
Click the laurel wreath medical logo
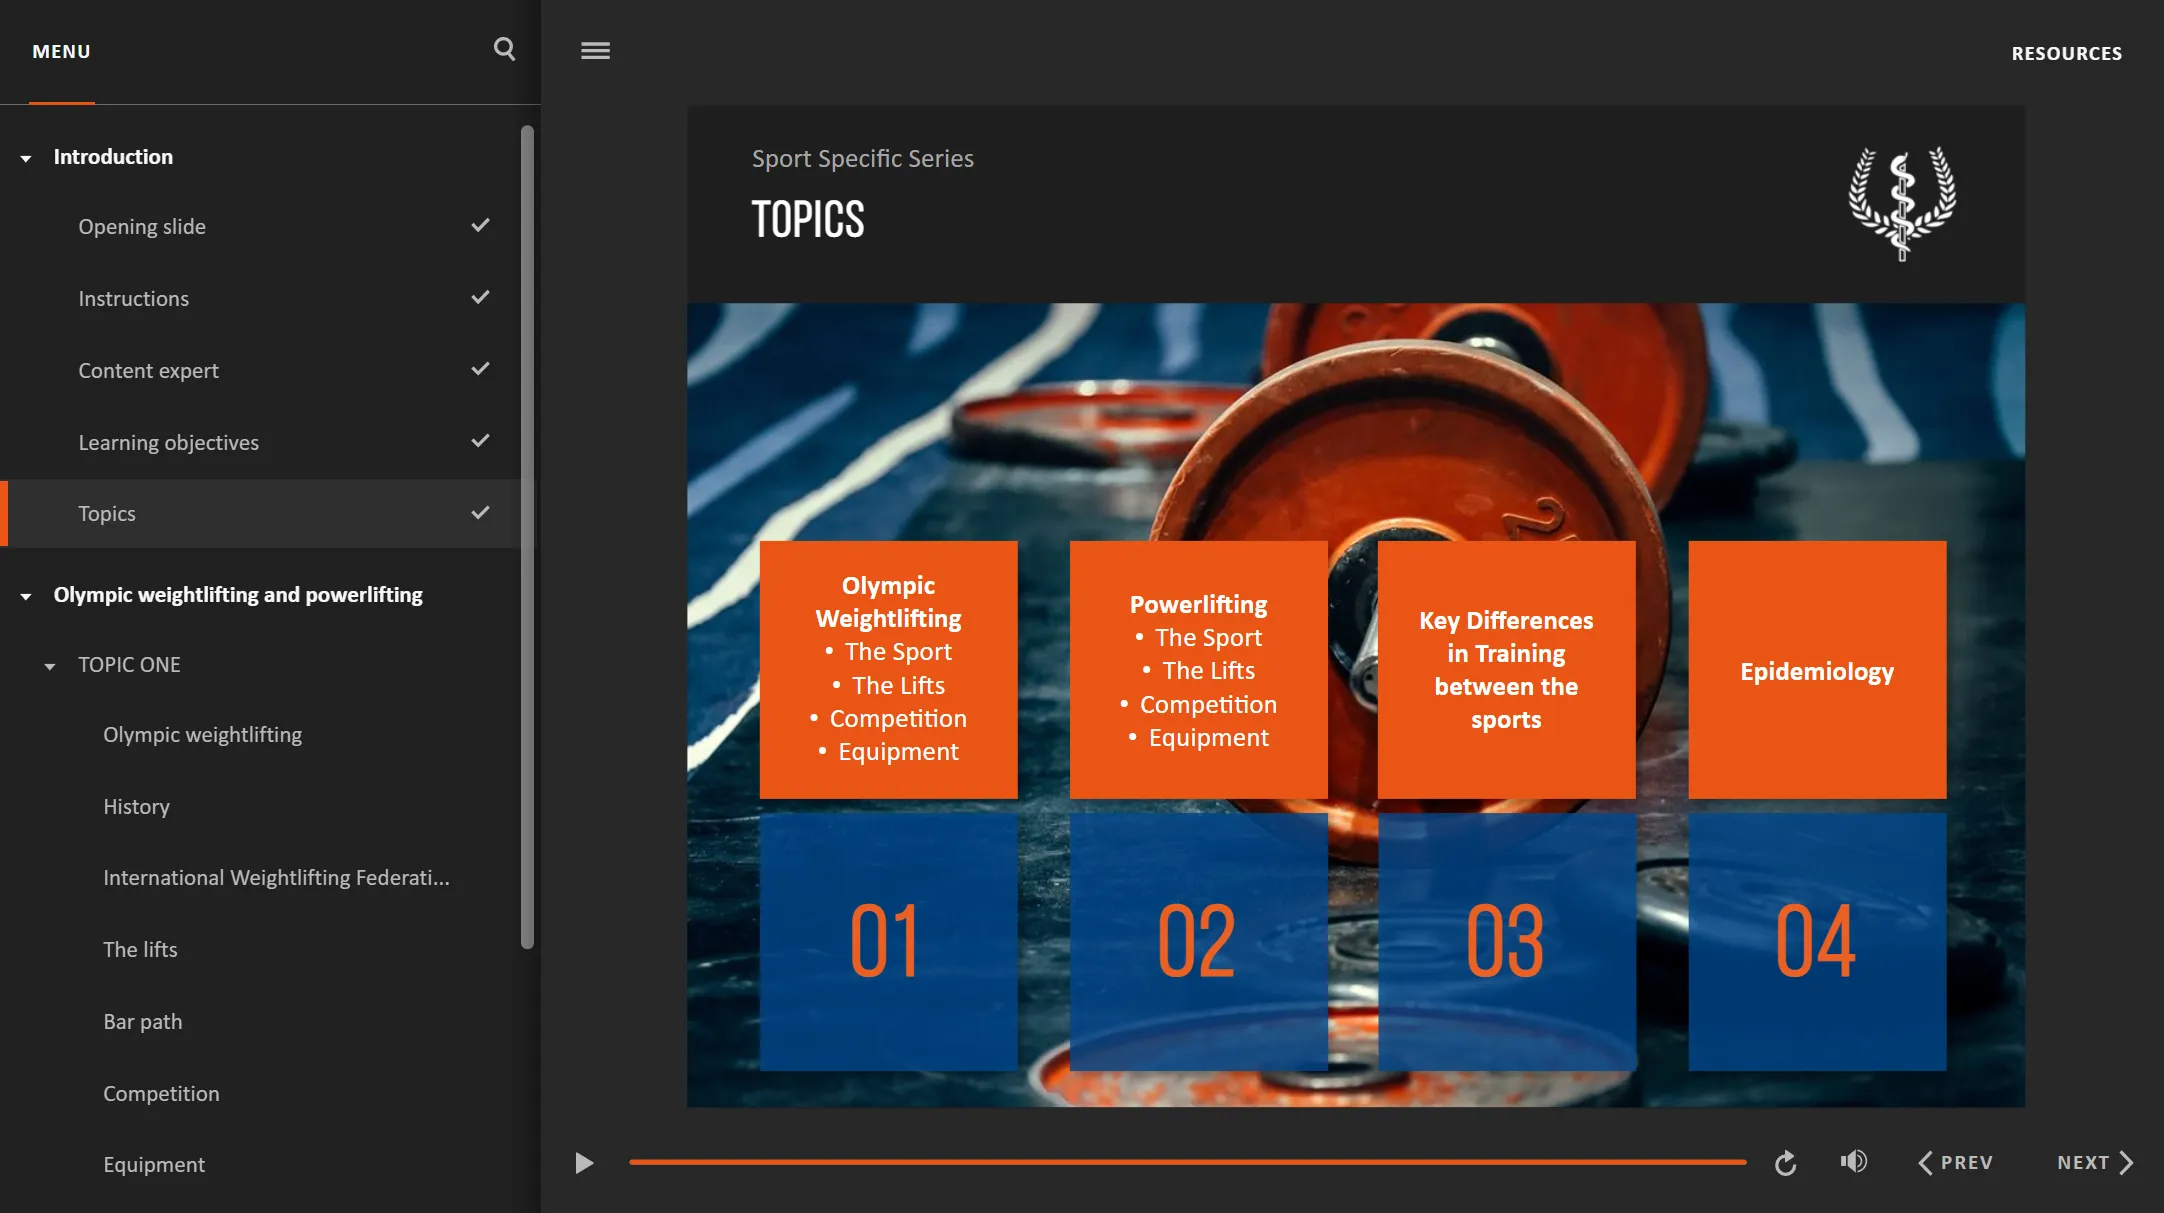[1902, 203]
